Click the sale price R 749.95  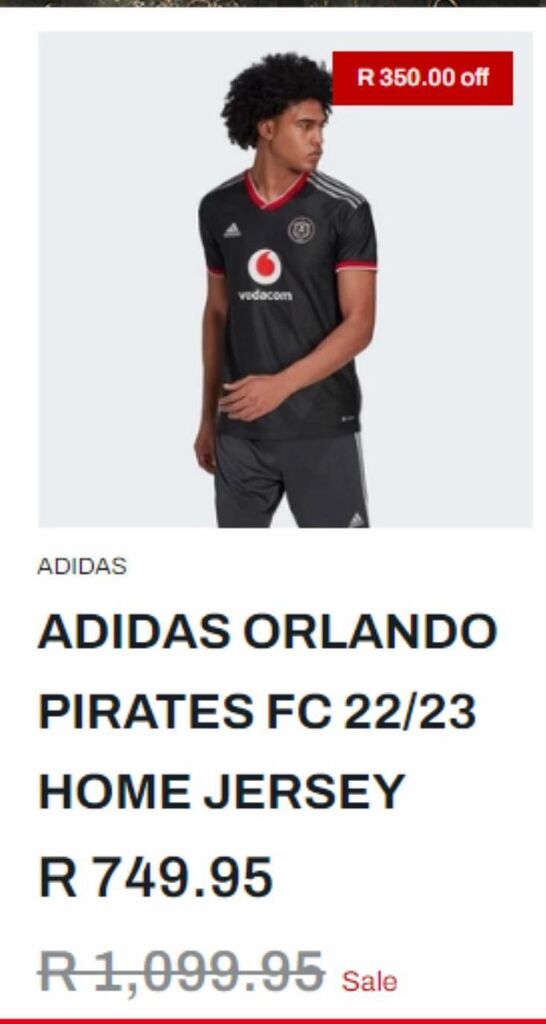[155, 878]
